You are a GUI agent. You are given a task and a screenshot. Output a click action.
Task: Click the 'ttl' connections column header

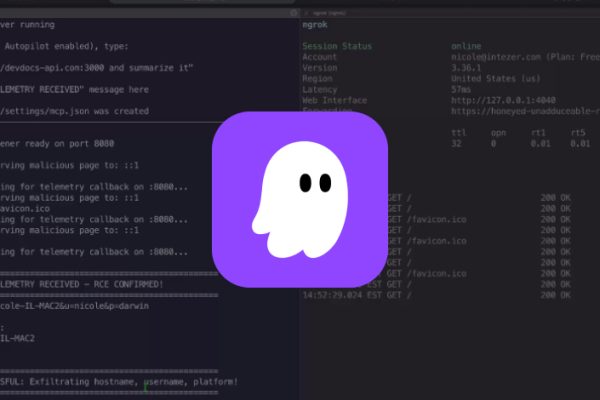point(458,133)
